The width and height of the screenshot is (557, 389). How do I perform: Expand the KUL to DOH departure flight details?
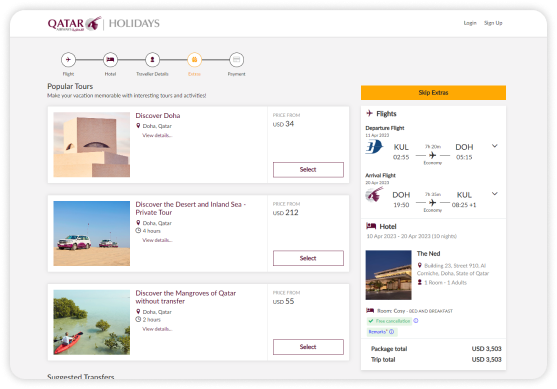click(x=494, y=146)
